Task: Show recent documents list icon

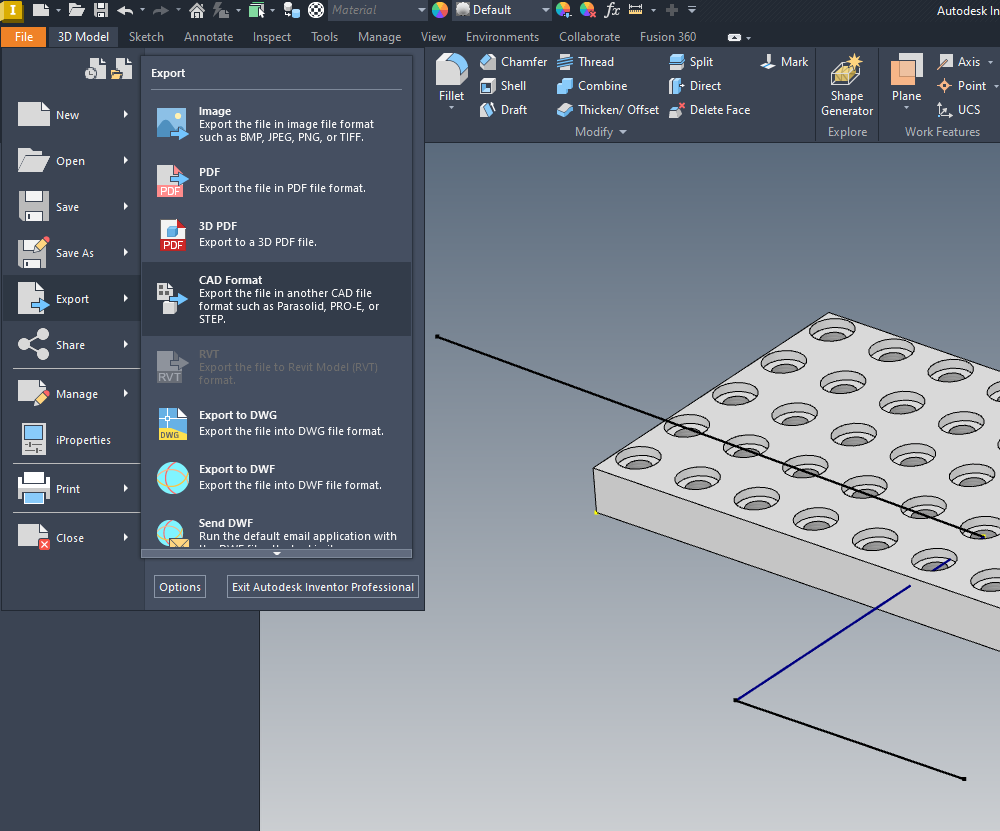Action: [x=96, y=69]
